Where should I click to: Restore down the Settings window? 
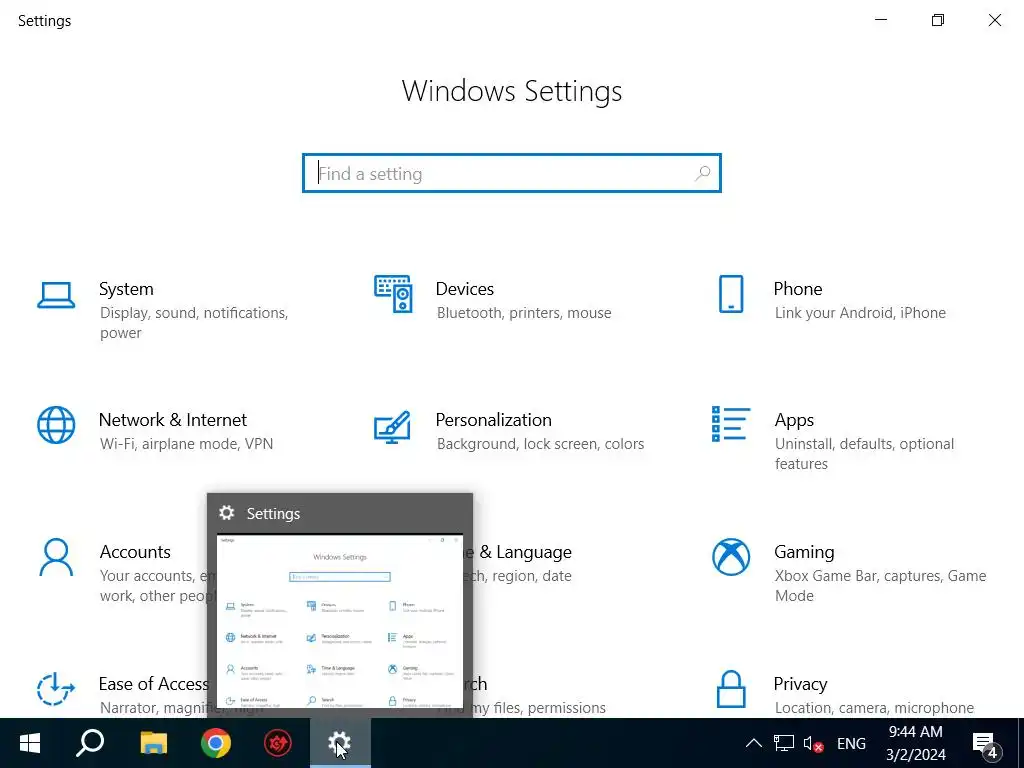pyautogui.click(x=938, y=20)
